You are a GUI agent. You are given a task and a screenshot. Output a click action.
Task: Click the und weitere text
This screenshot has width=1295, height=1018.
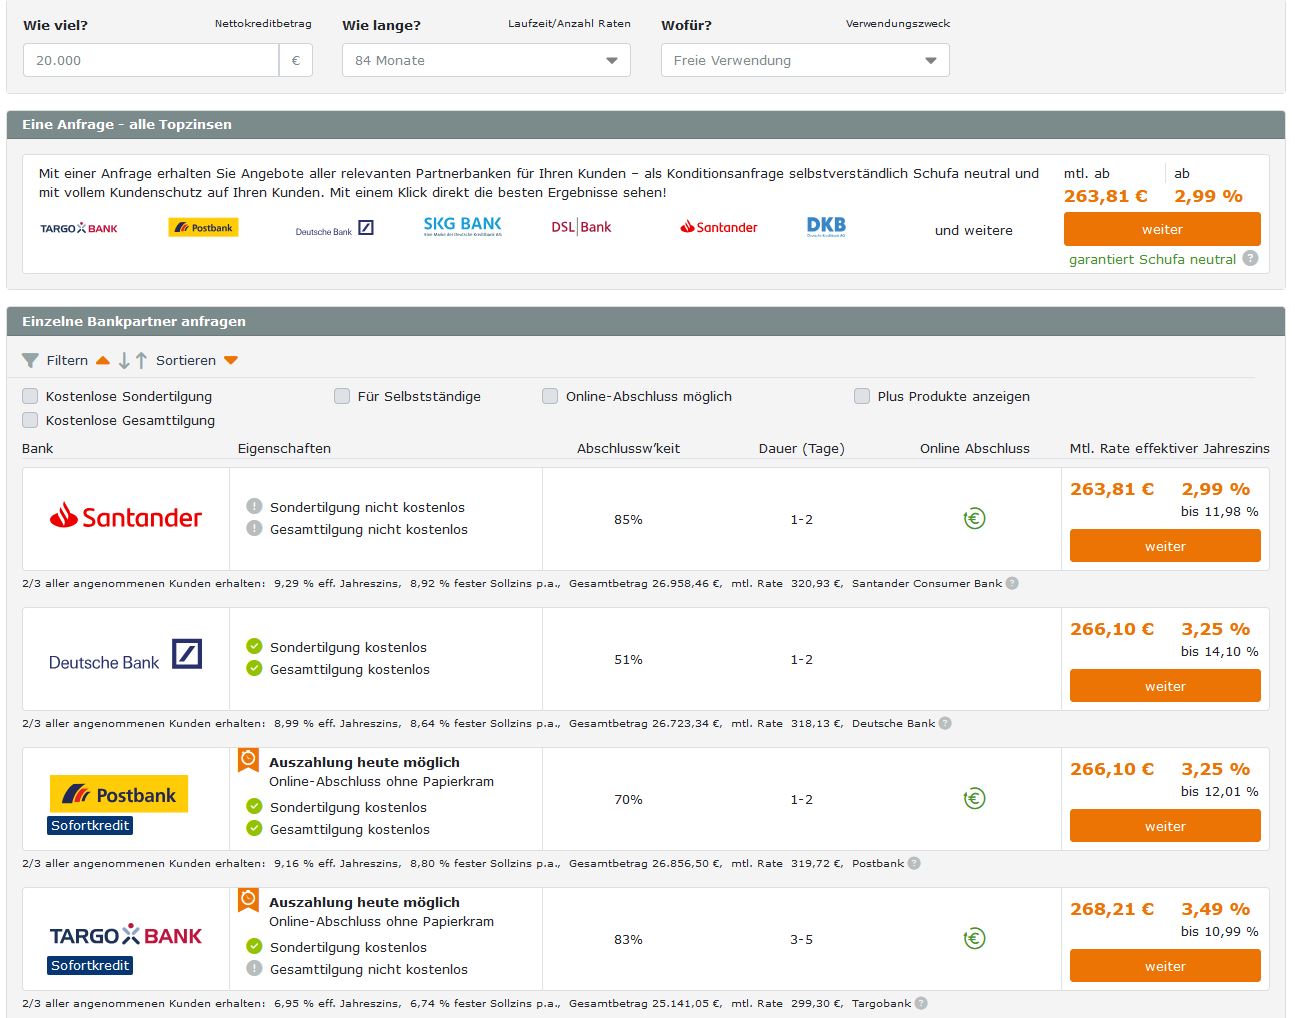coord(974,230)
